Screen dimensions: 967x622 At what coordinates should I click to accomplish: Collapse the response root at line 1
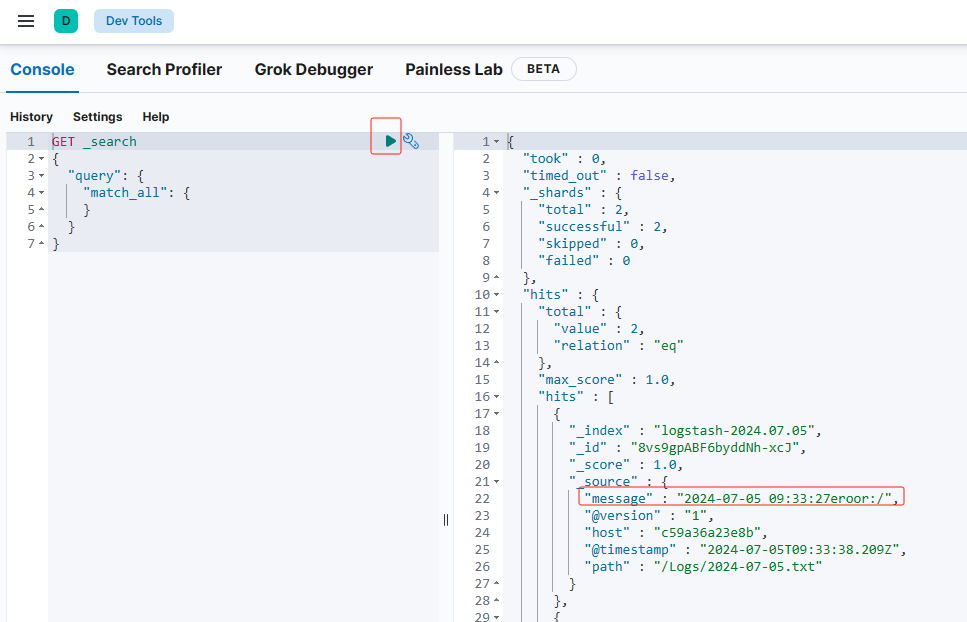[496, 142]
